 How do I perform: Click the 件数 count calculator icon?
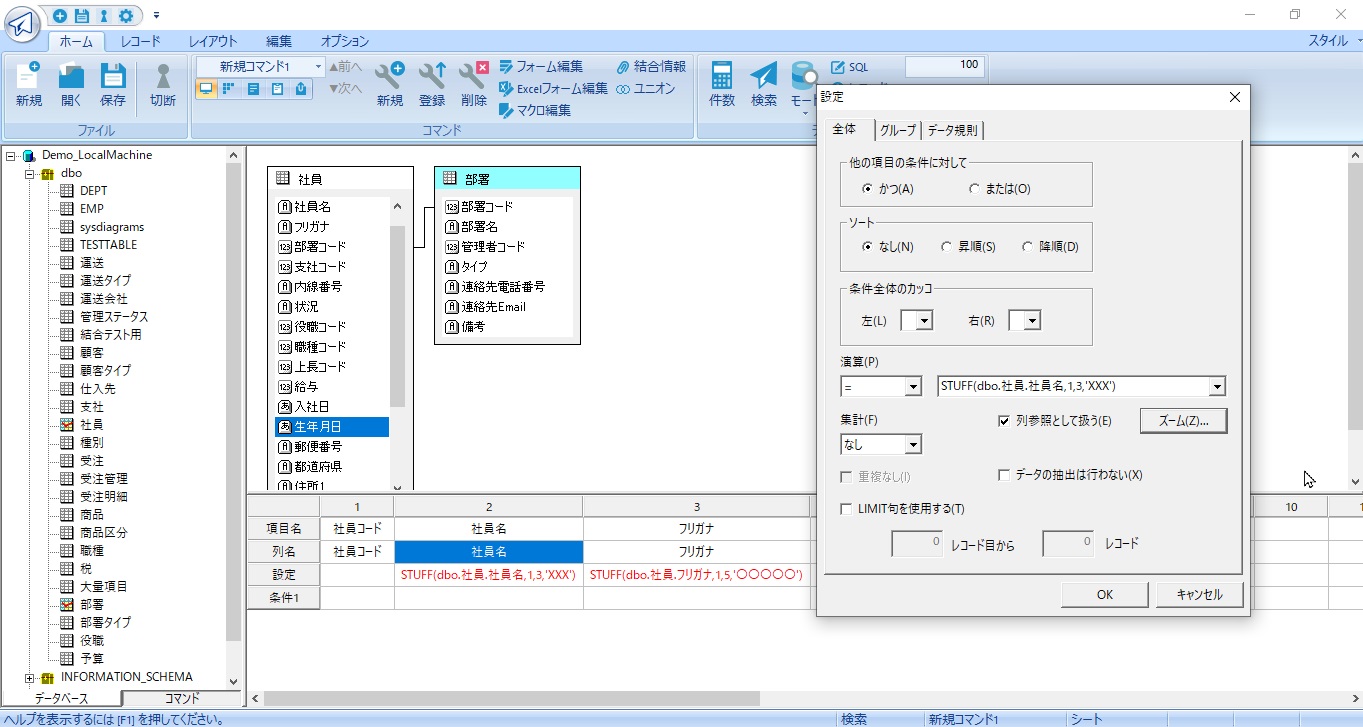click(x=722, y=85)
